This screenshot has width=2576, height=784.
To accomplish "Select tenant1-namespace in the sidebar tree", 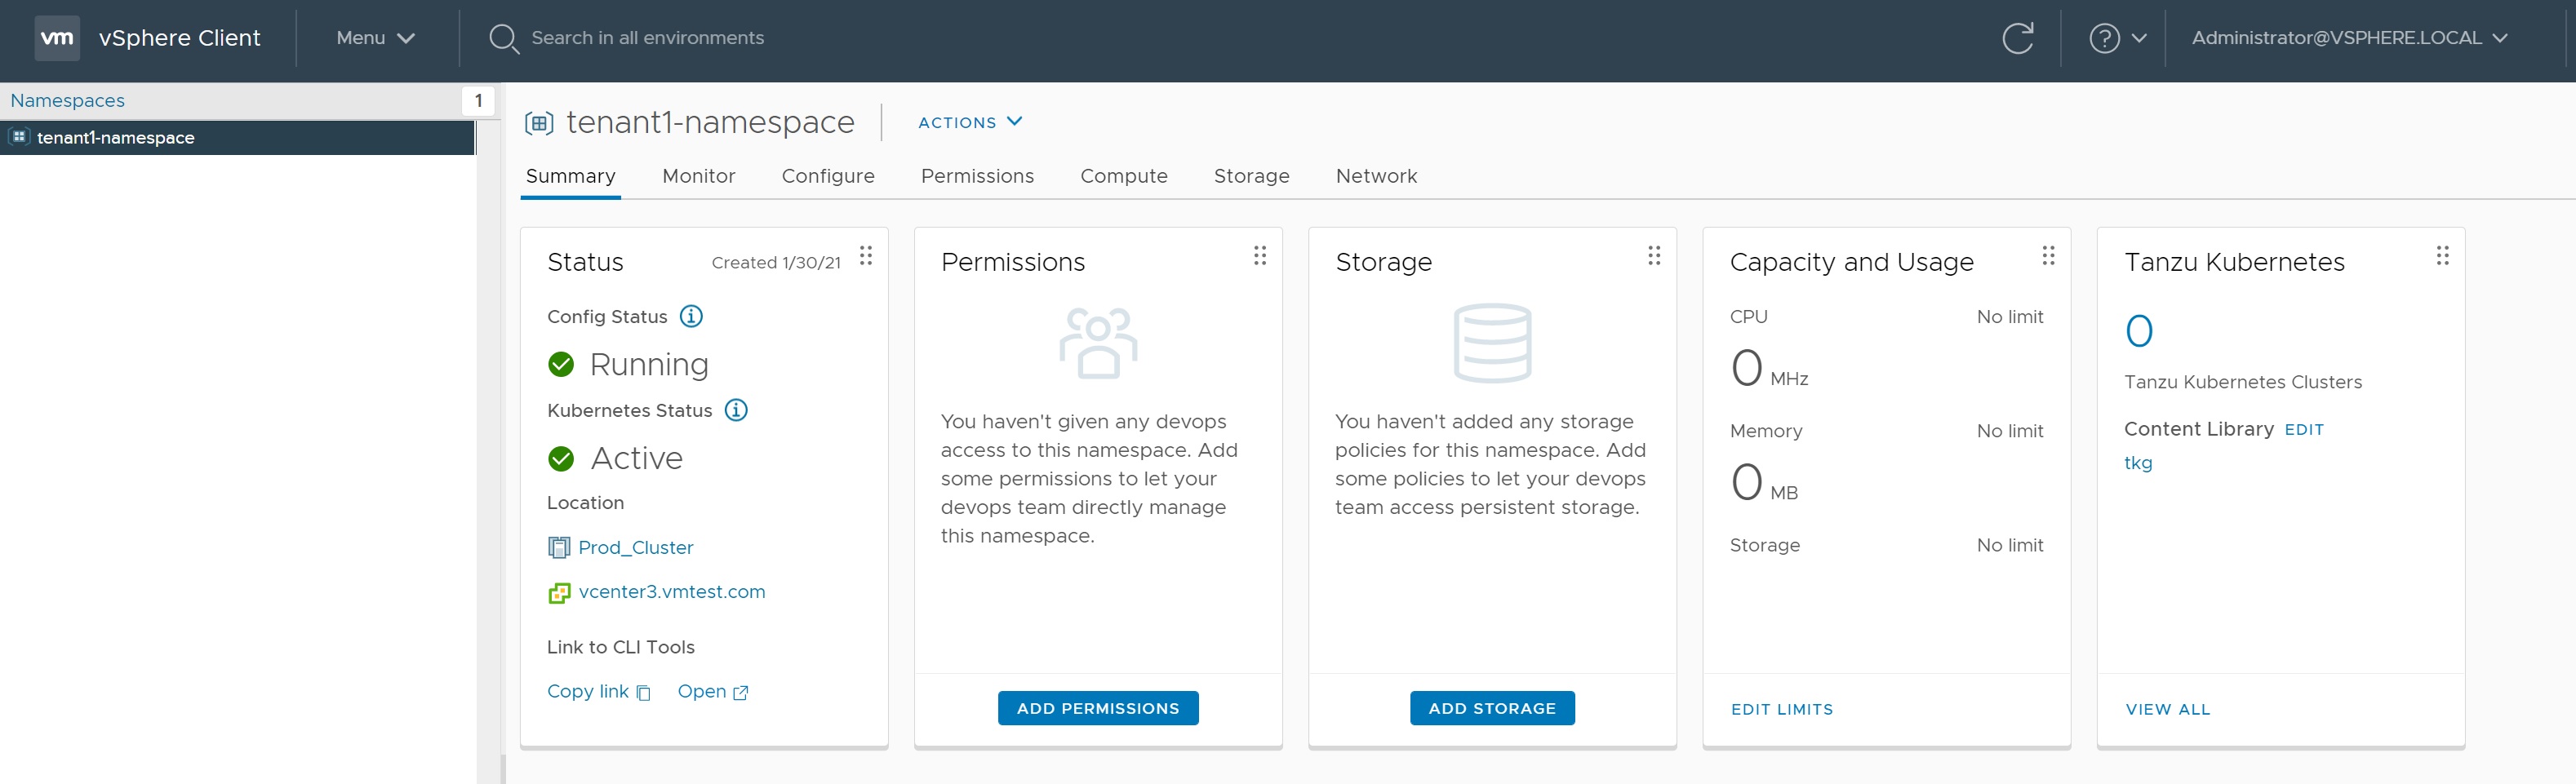I will [116, 138].
